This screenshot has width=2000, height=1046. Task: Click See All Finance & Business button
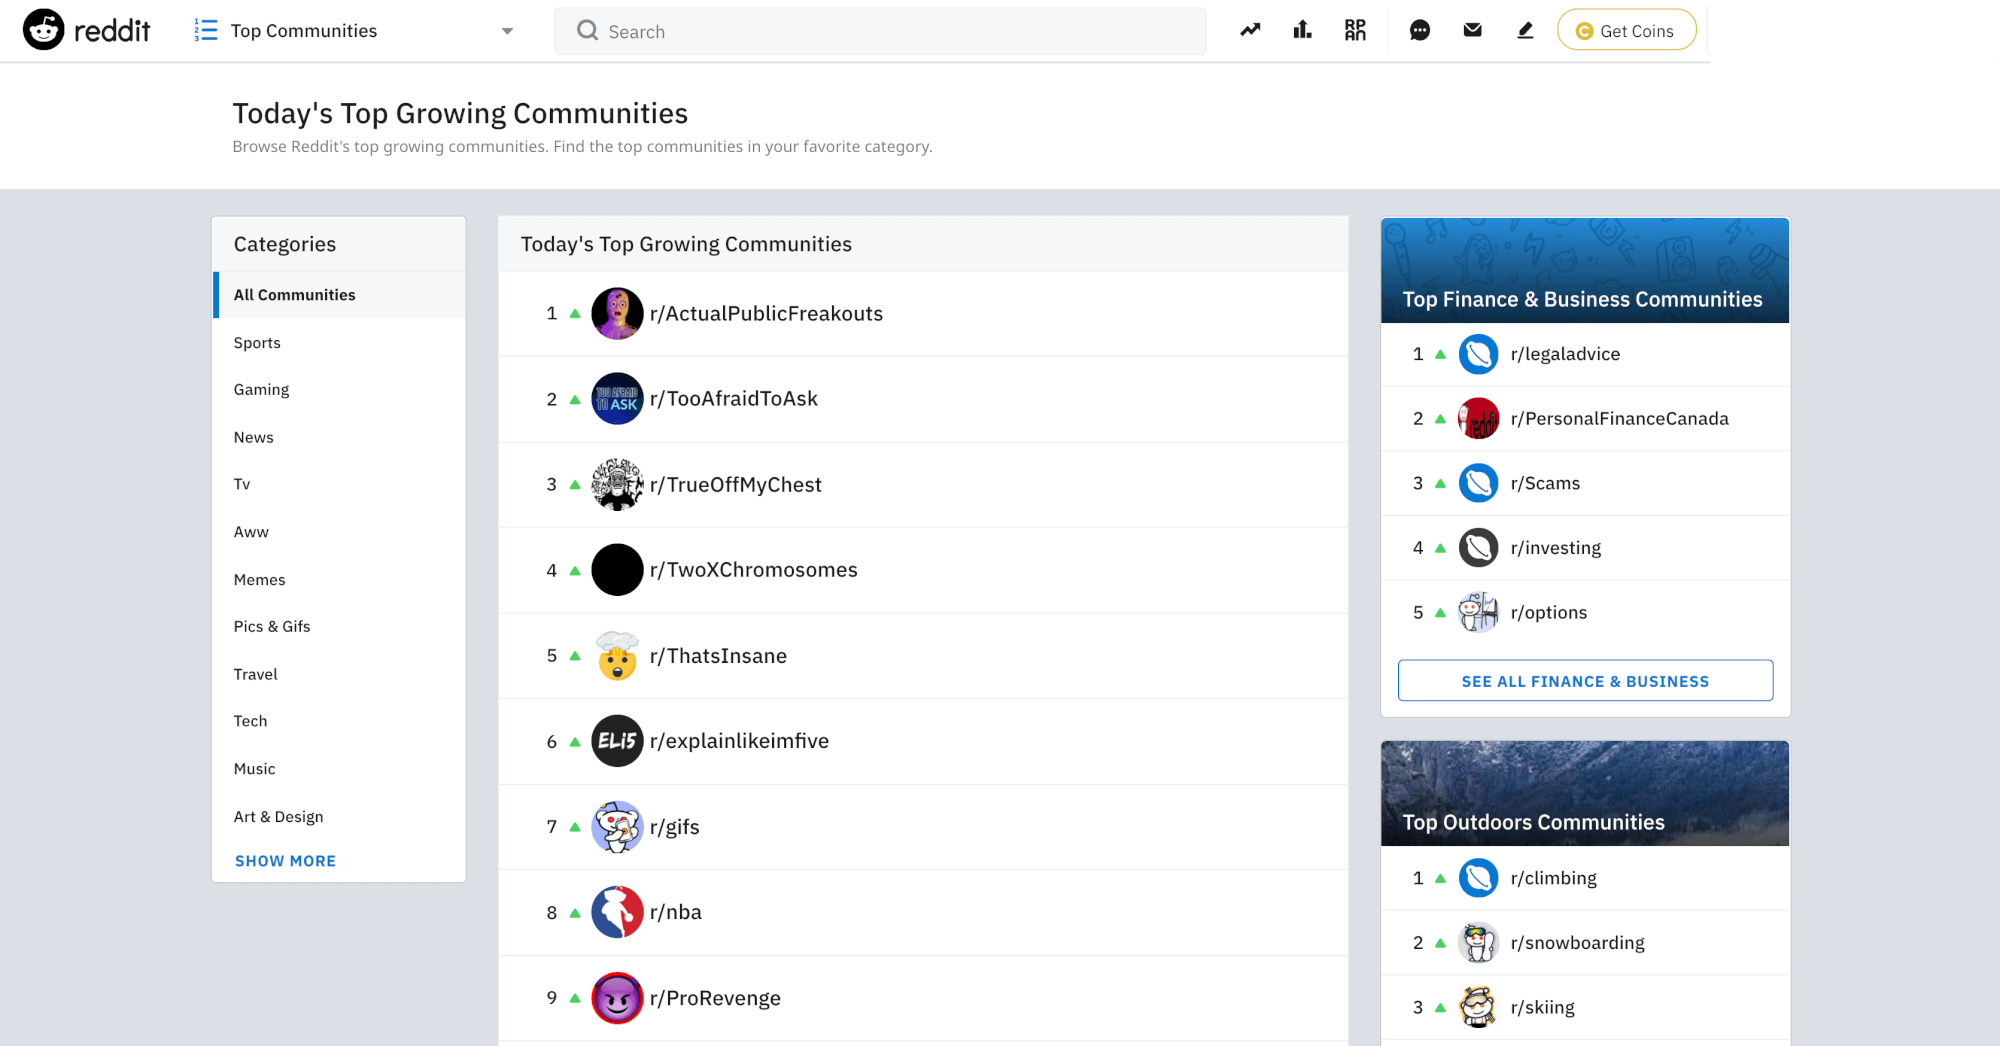click(x=1585, y=681)
